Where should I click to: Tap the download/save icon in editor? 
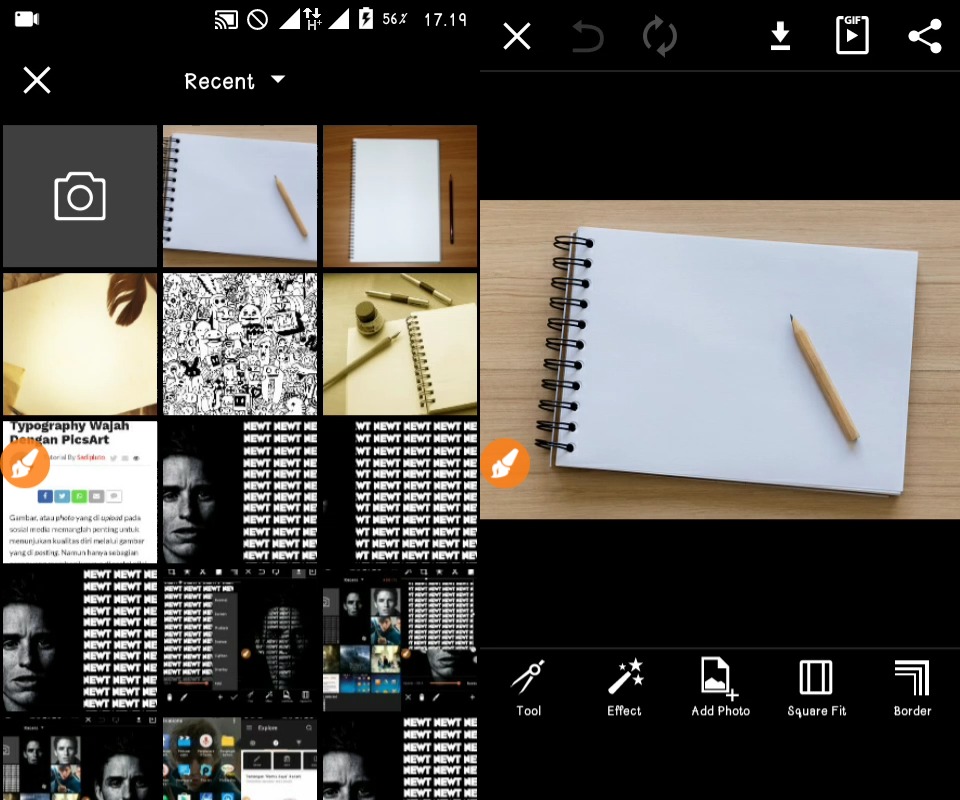pyautogui.click(x=780, y=37)
